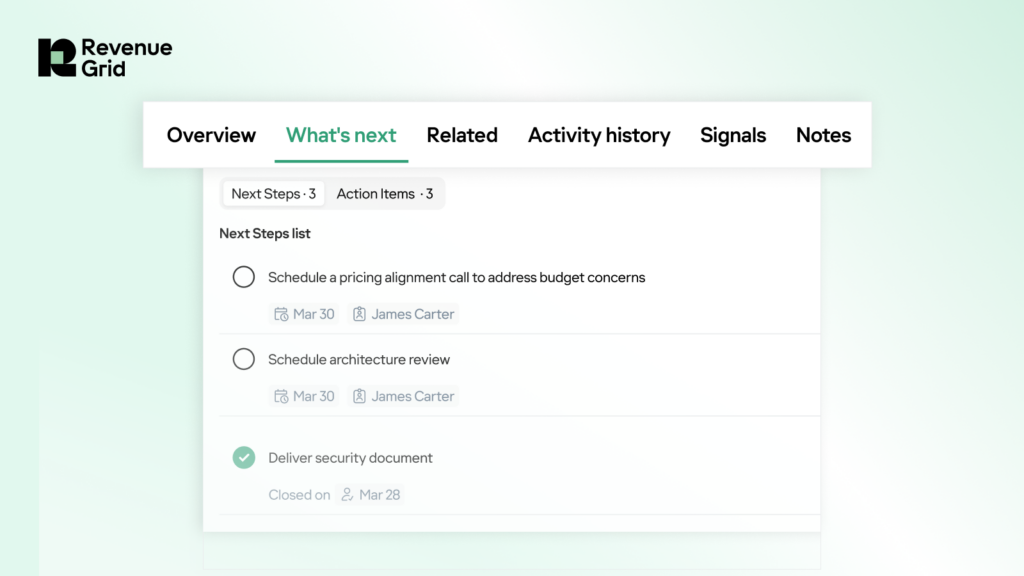The image size is (1024, 576).
Task: Click calendar icon on architecture review task
Action: (282, 396)
